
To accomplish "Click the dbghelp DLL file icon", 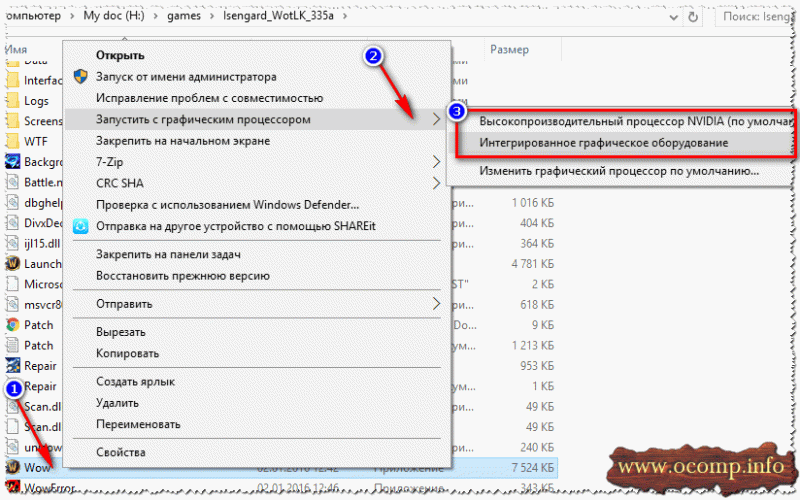I will 12,203.
